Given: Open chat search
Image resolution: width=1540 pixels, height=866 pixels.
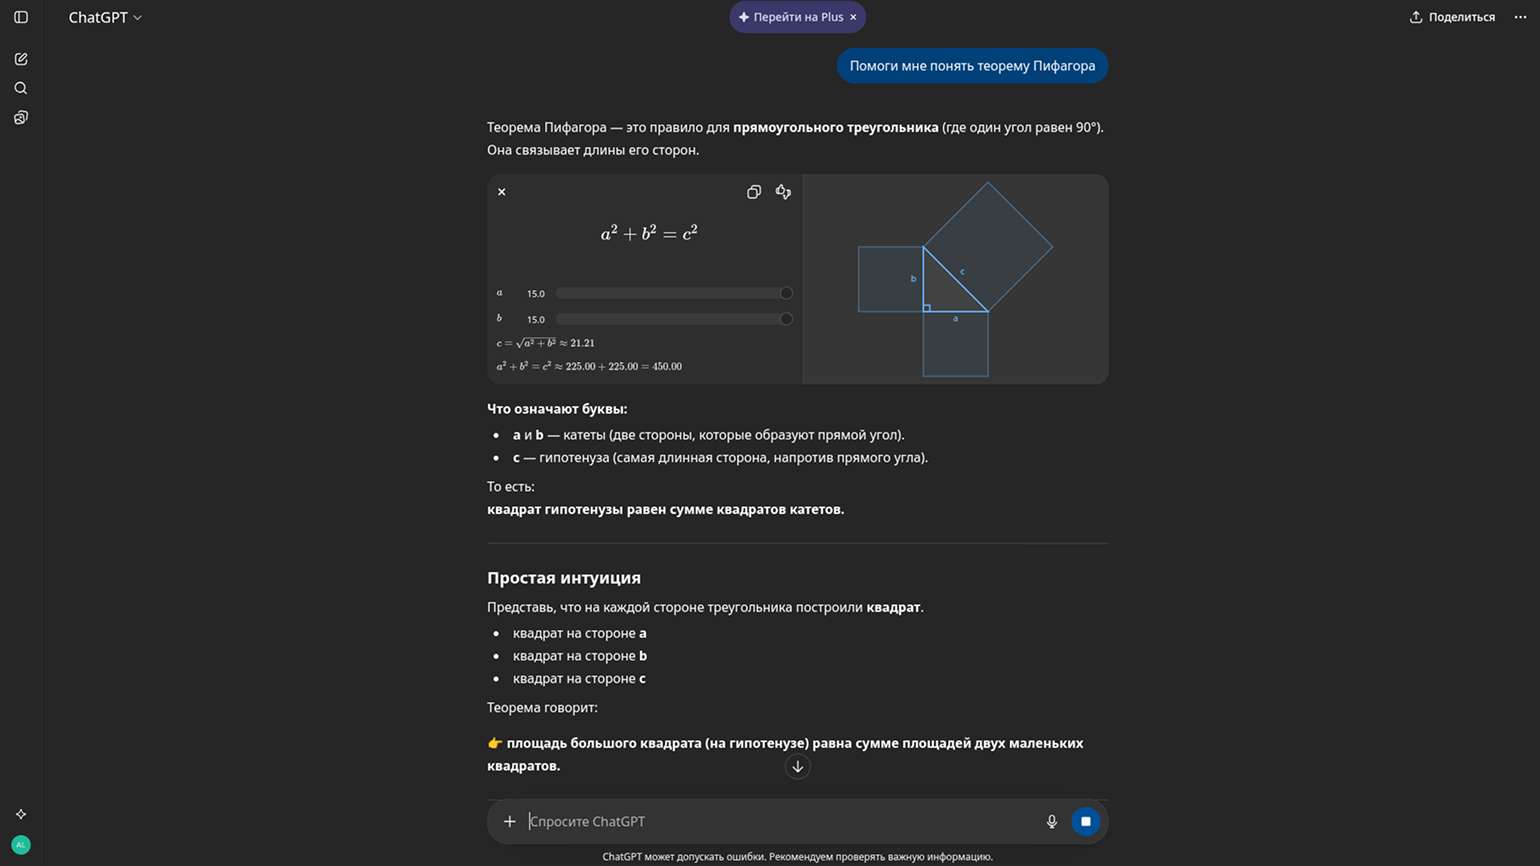Looking at the screenshot, I should coord(21,88).
